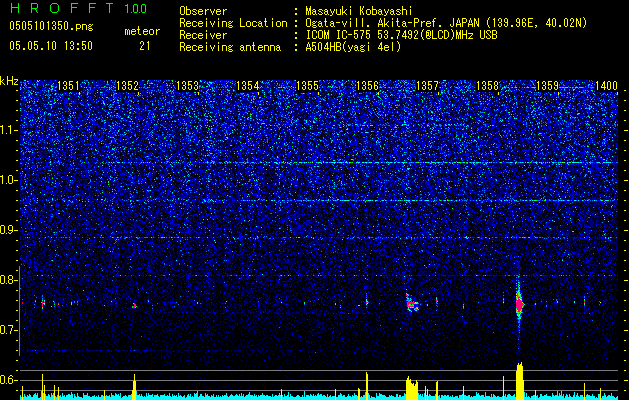Click the 1359 time marker
629x400 pixels.
[x=548, y=85]
